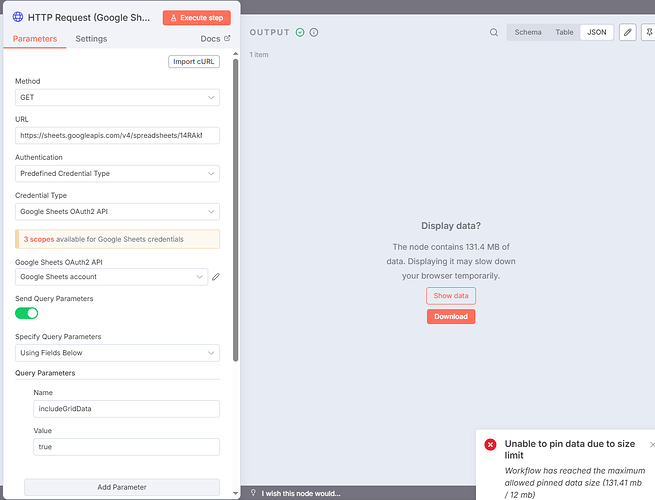Click the parameters panel scrollbar thumb
The width and height of the screenshot is (655, 500).
[236, 210]
